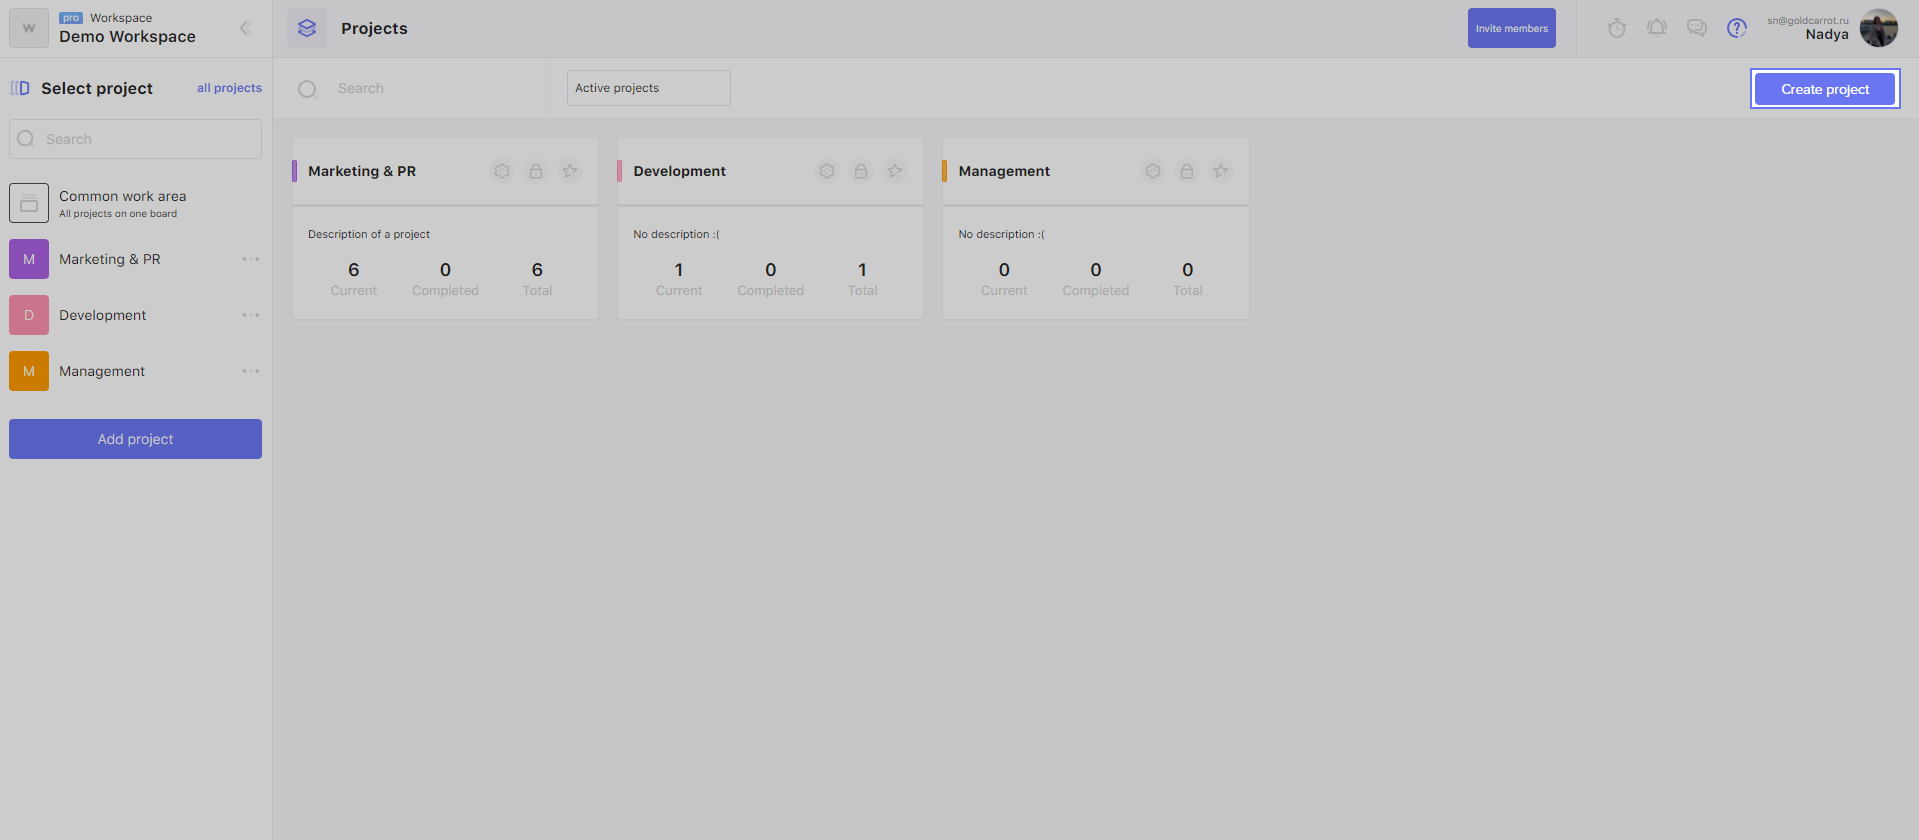The image size is (1919, 840).
Task: Open Marketing & PR card settings gear
Action: click(502, 171)
